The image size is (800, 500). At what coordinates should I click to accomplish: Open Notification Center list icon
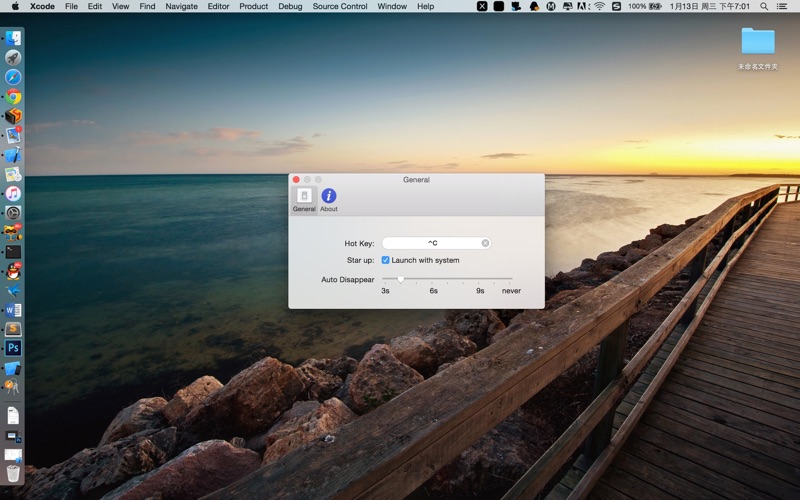[782, 6]
